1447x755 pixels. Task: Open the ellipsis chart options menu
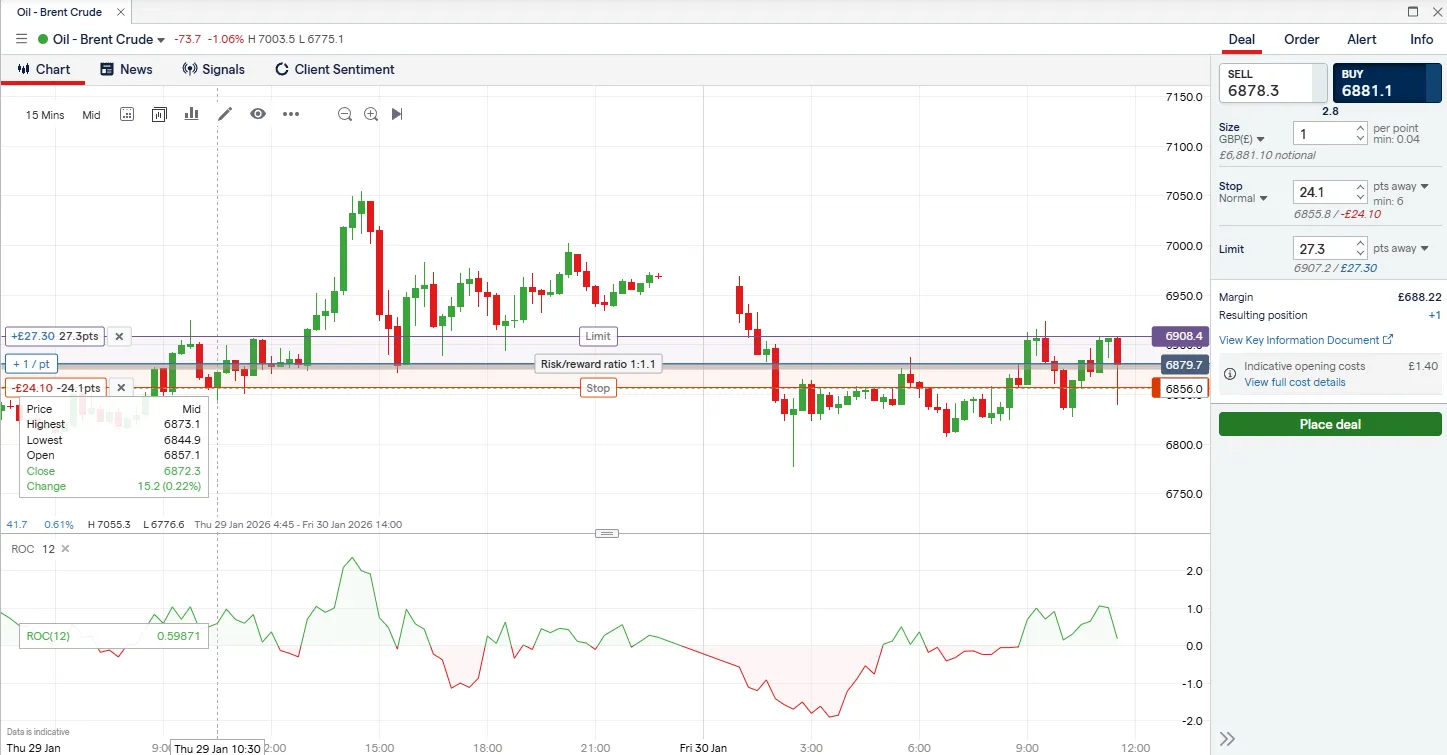point(291,114)
